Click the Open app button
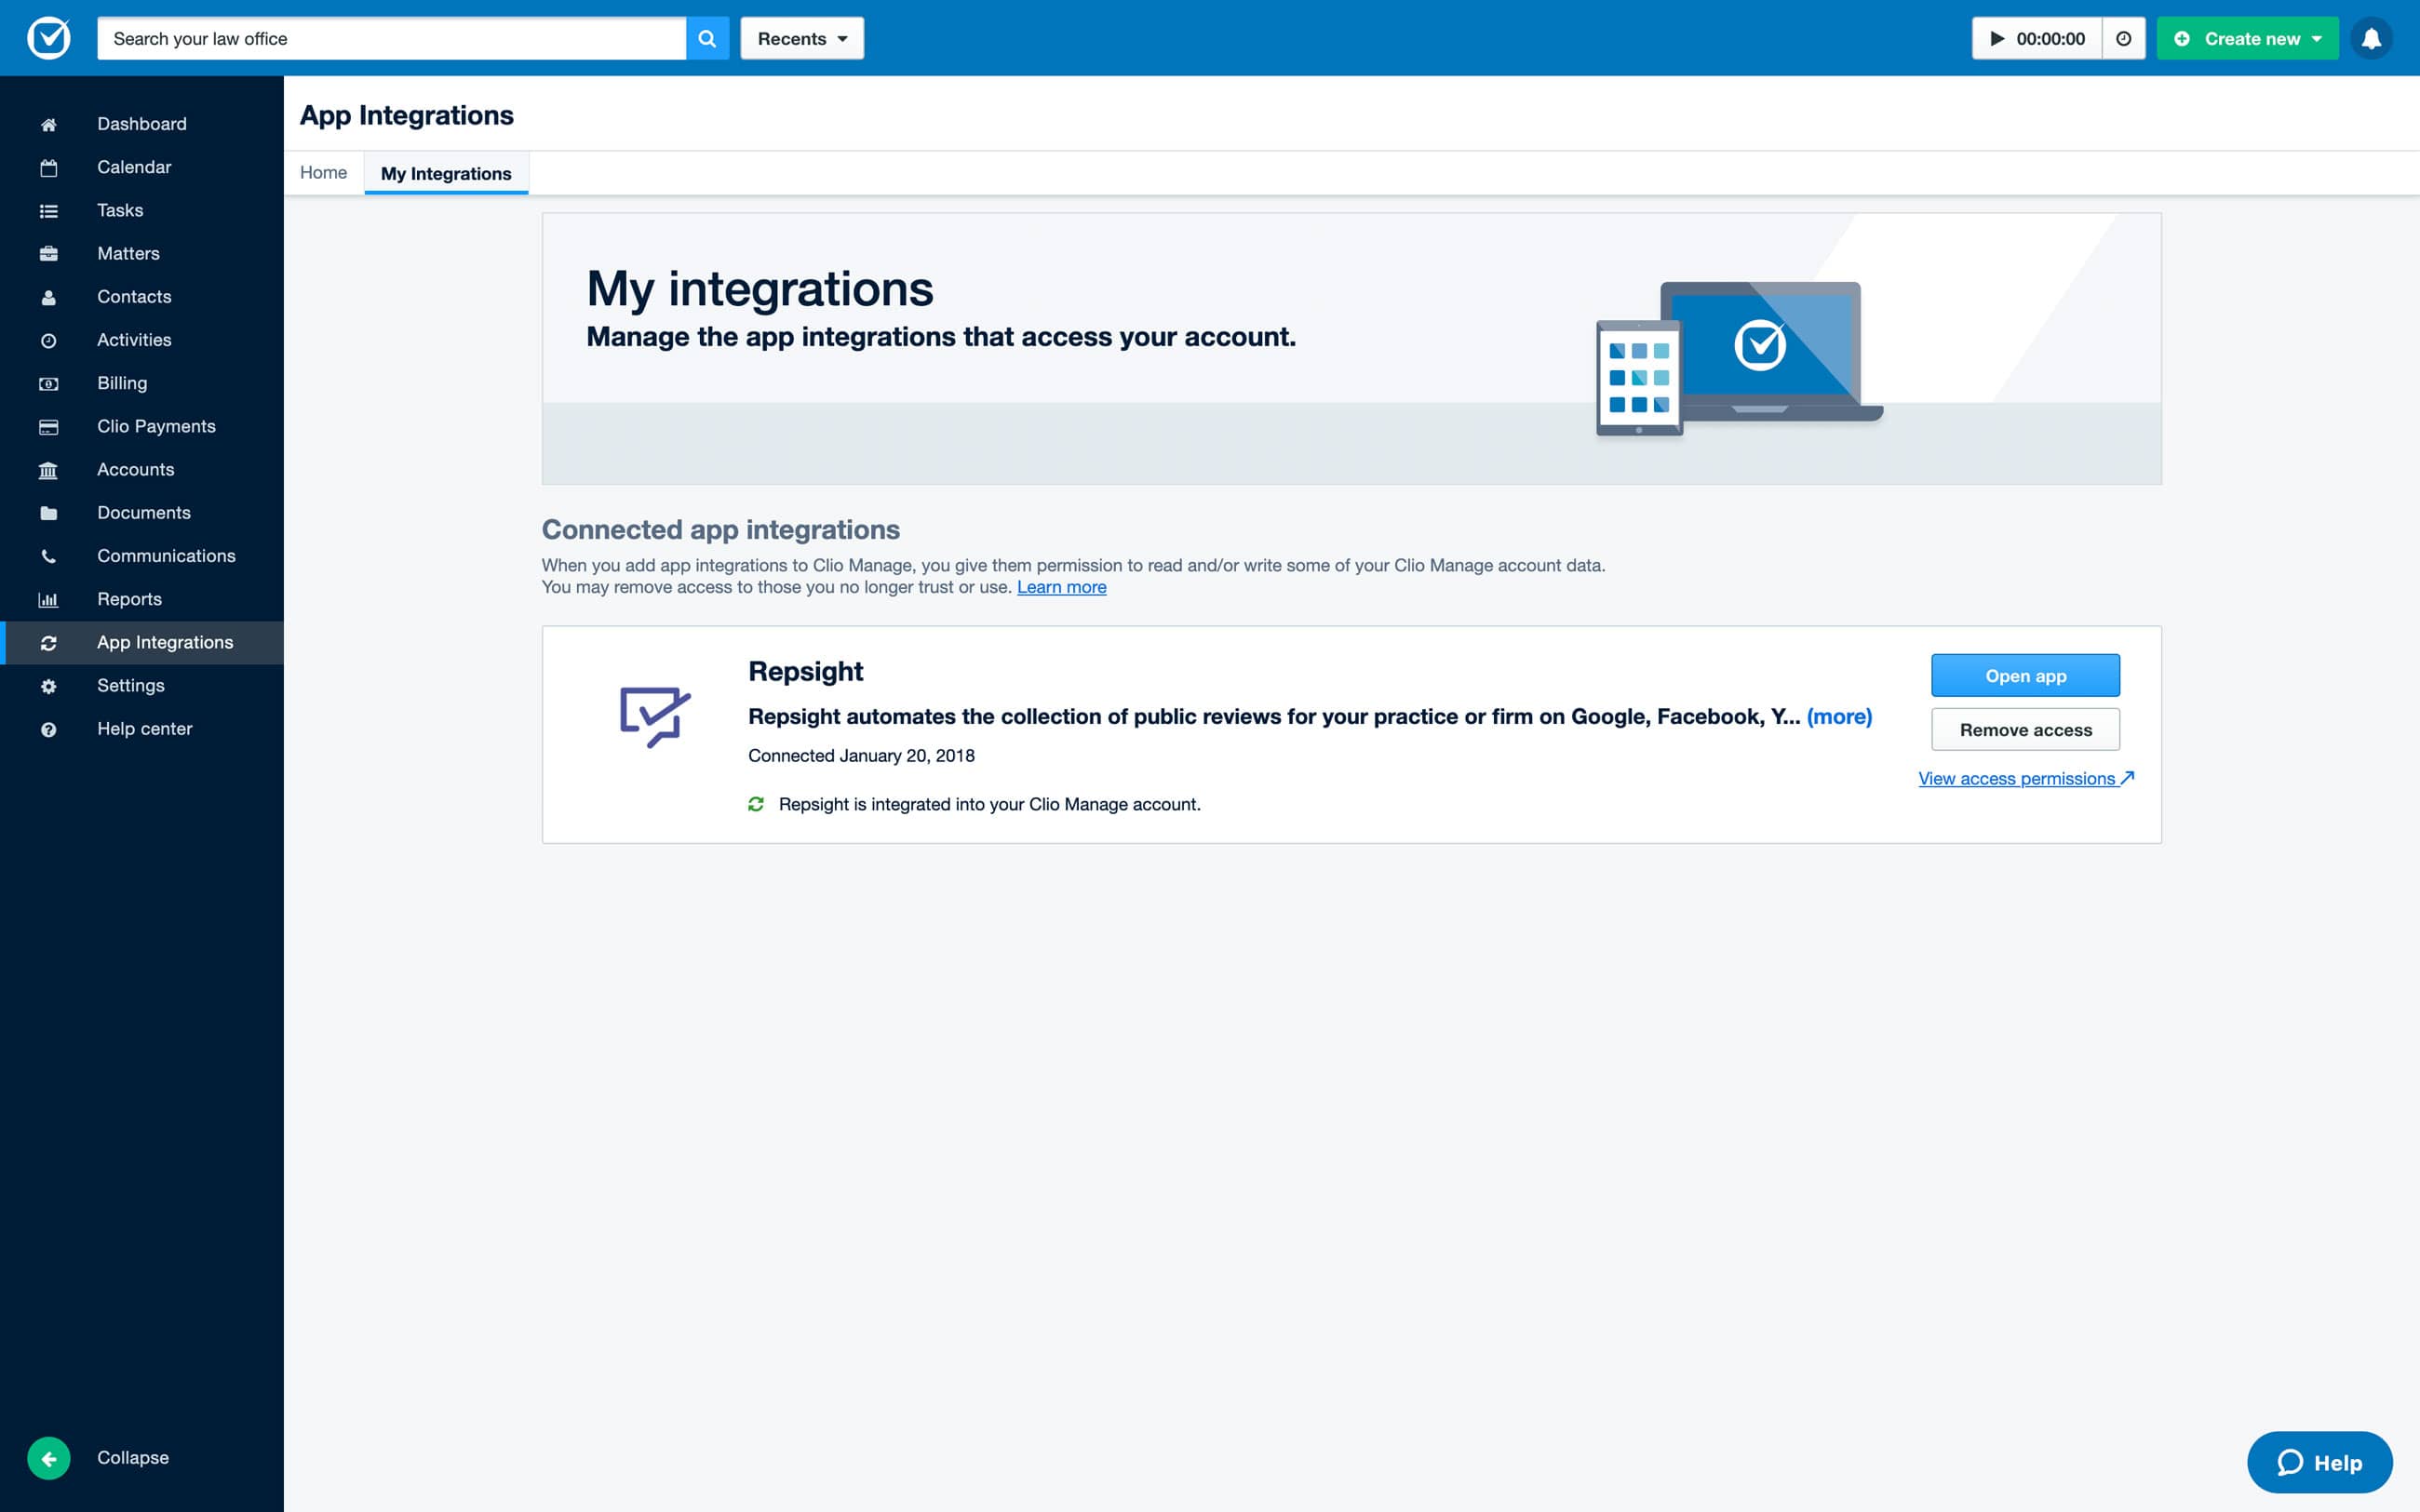 click(x=2025, y=676)
